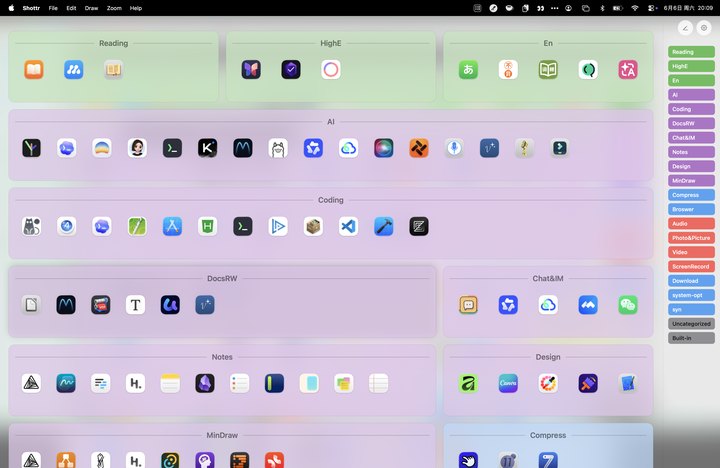Open the blue microphone app in AI
This screenshot has height=468, width=720.
454,148
